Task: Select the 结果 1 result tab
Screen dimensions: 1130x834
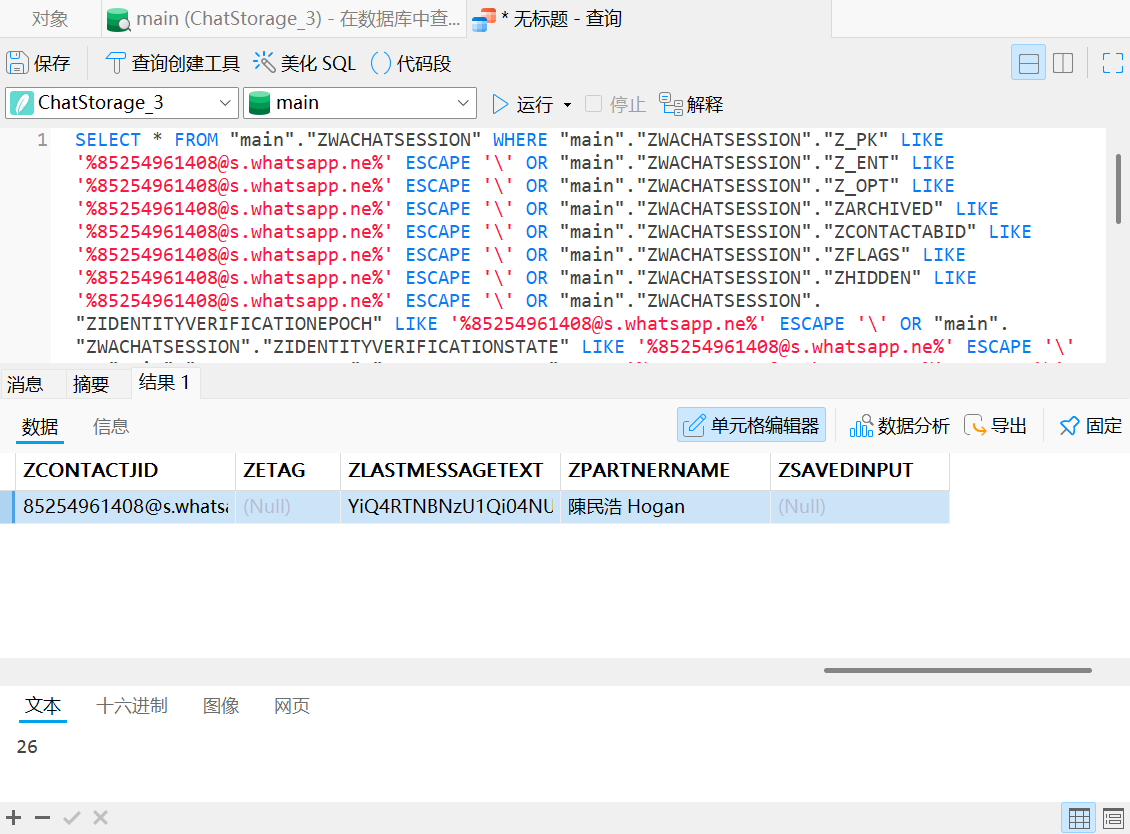Action: 164,383
